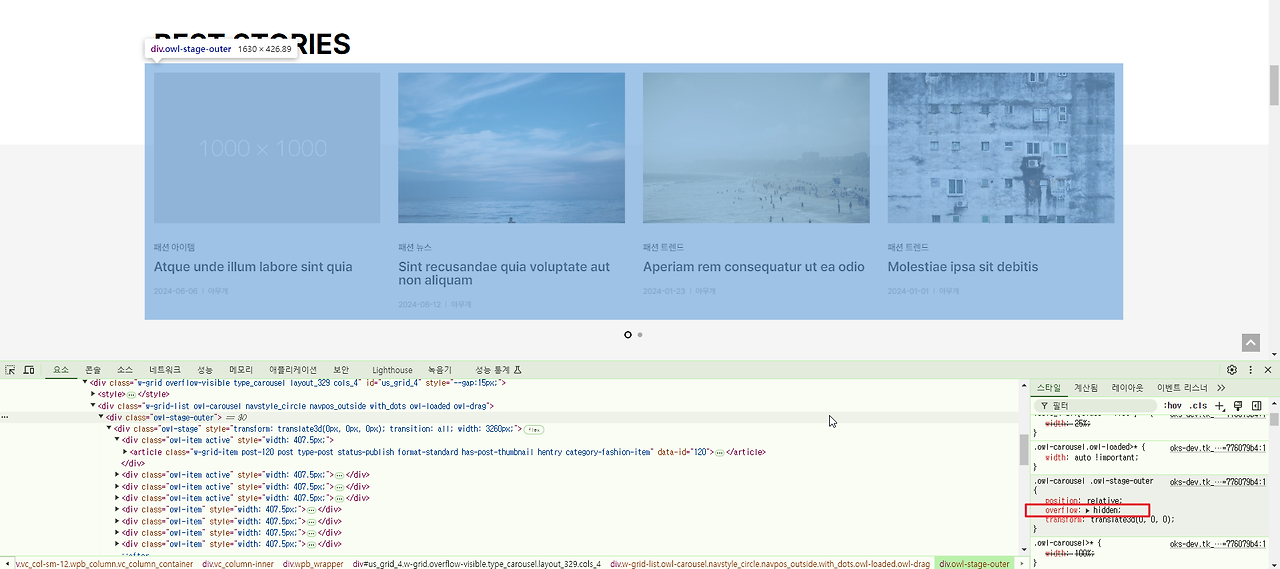The height and width of the screenshot is (569, 1280).
Task: Switch to the 소스 tab
Action: pos(124,370)
